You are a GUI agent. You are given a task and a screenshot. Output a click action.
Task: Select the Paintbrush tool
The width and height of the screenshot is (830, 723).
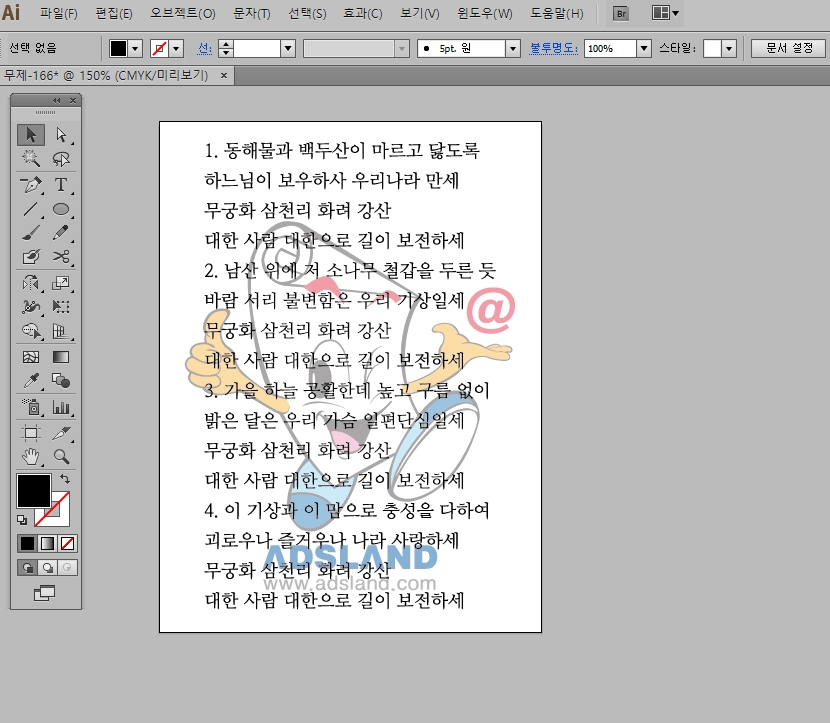31,233
